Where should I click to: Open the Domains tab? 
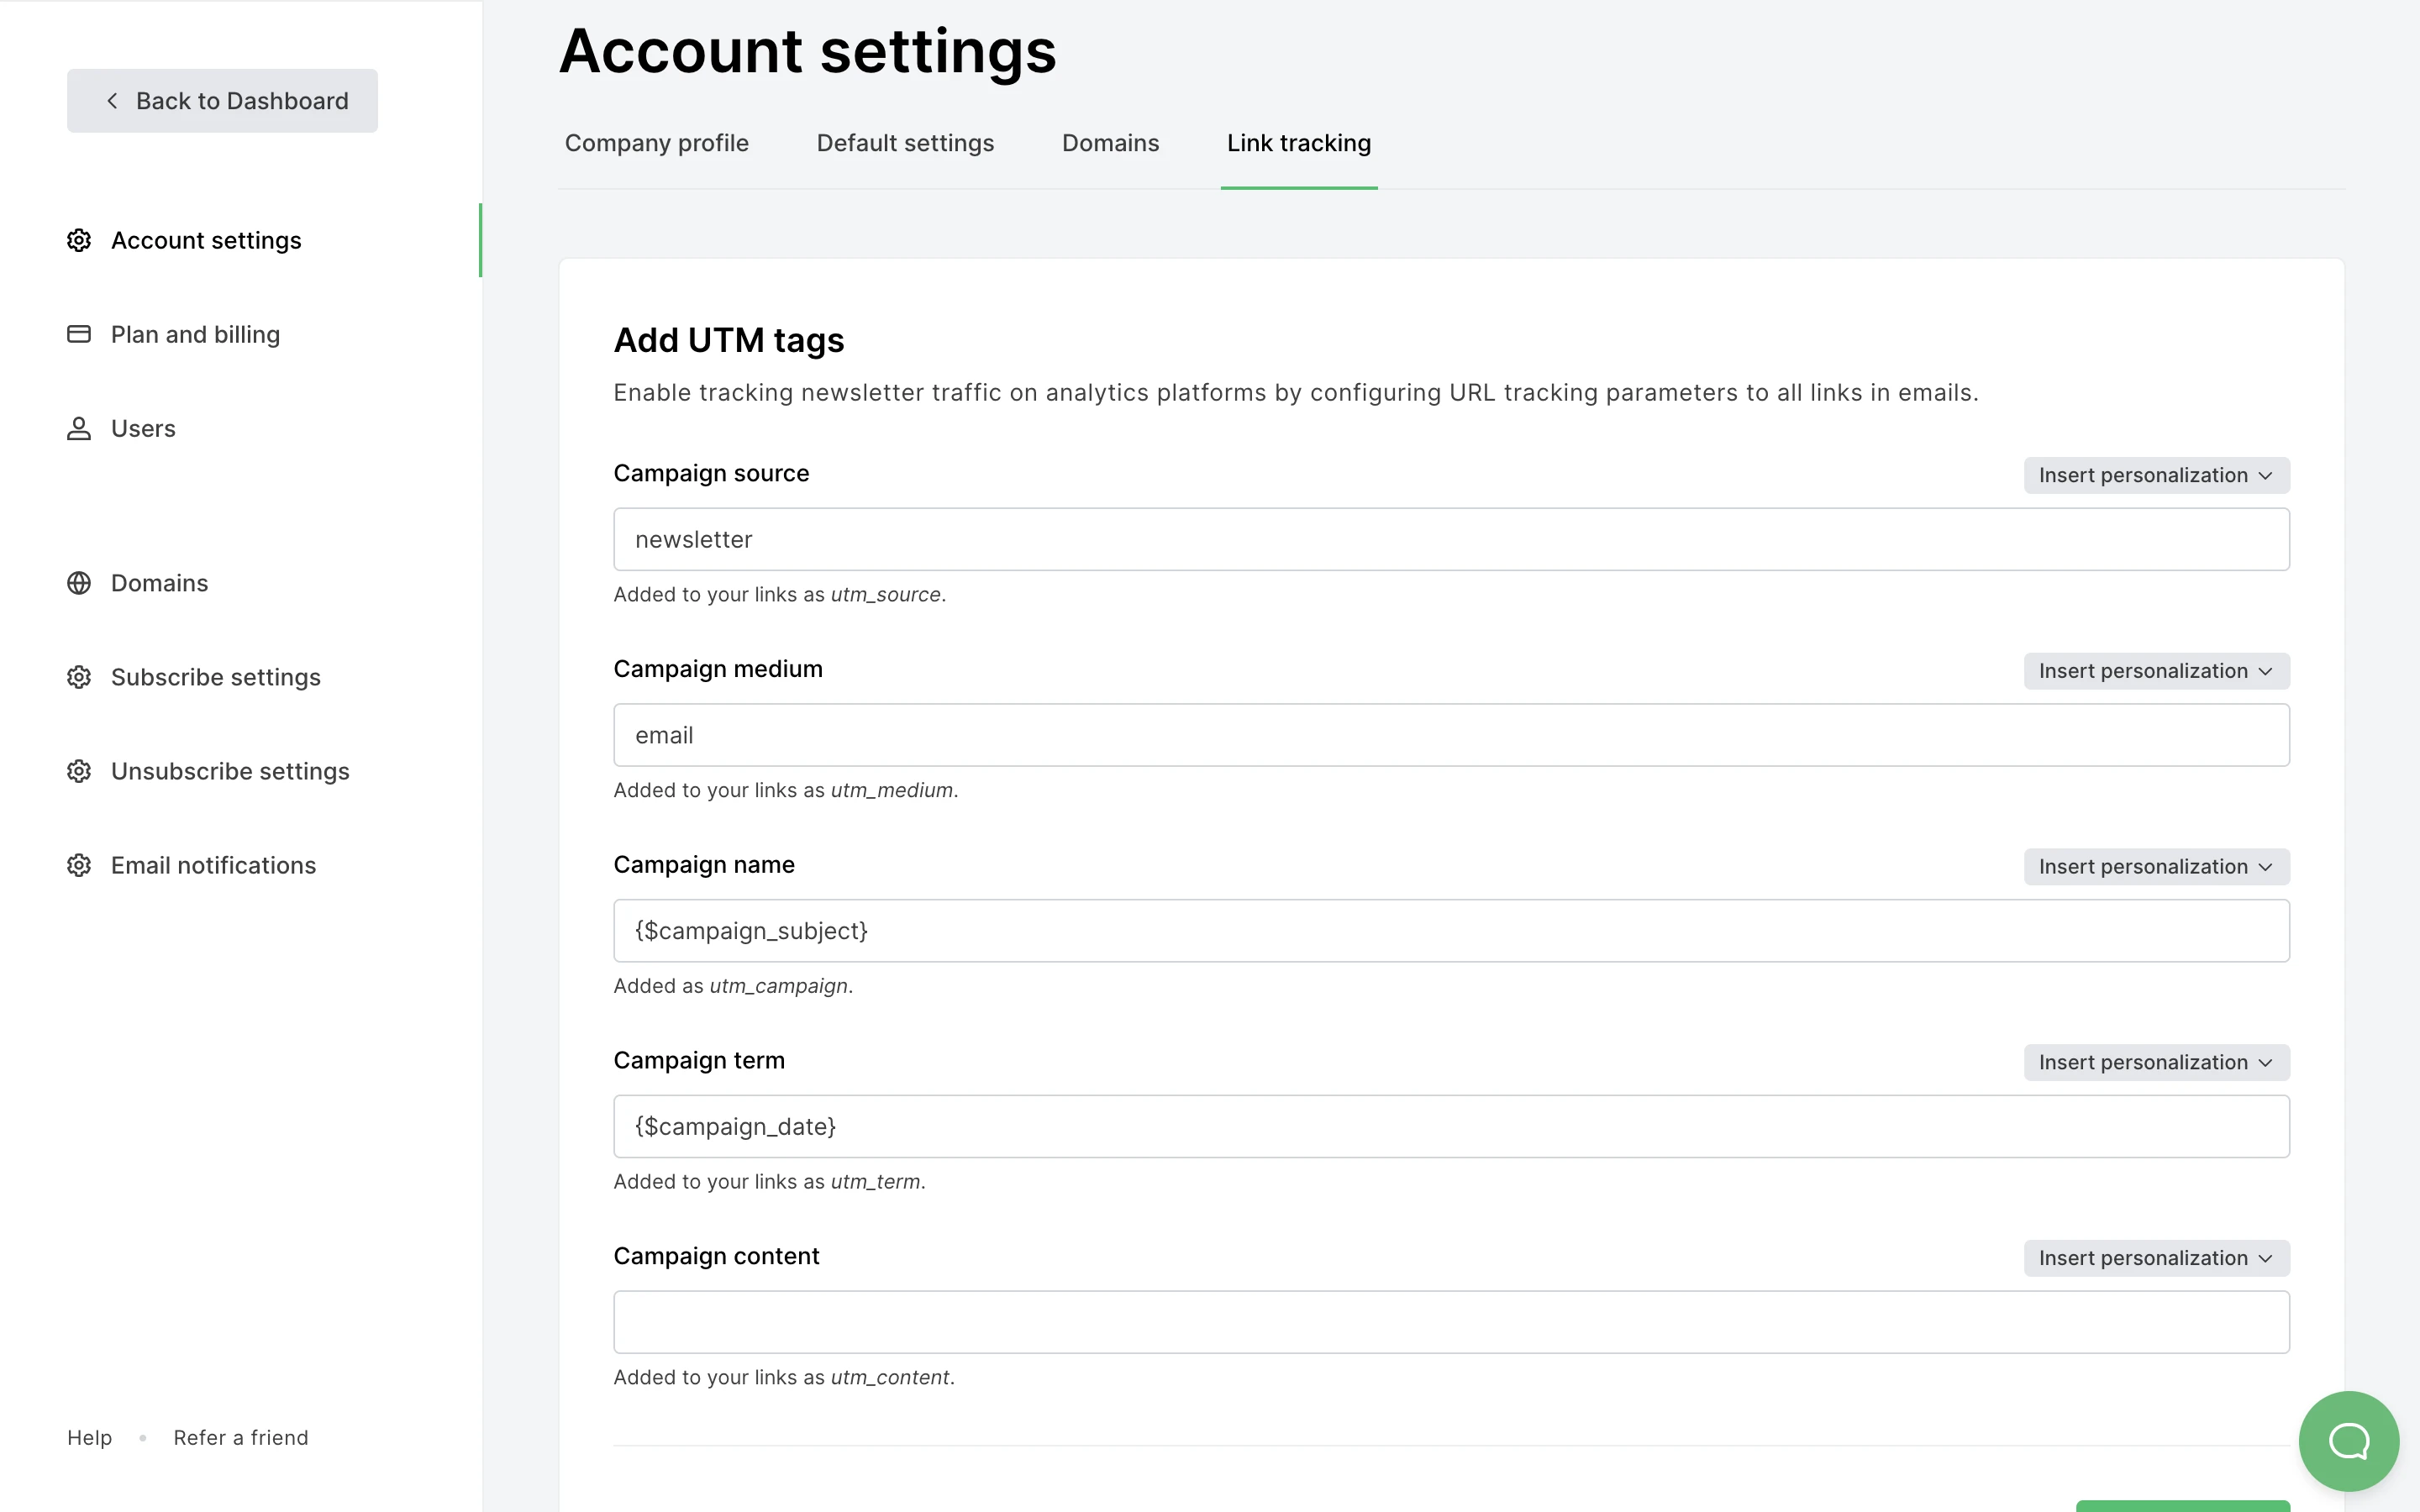point(1110,143)
